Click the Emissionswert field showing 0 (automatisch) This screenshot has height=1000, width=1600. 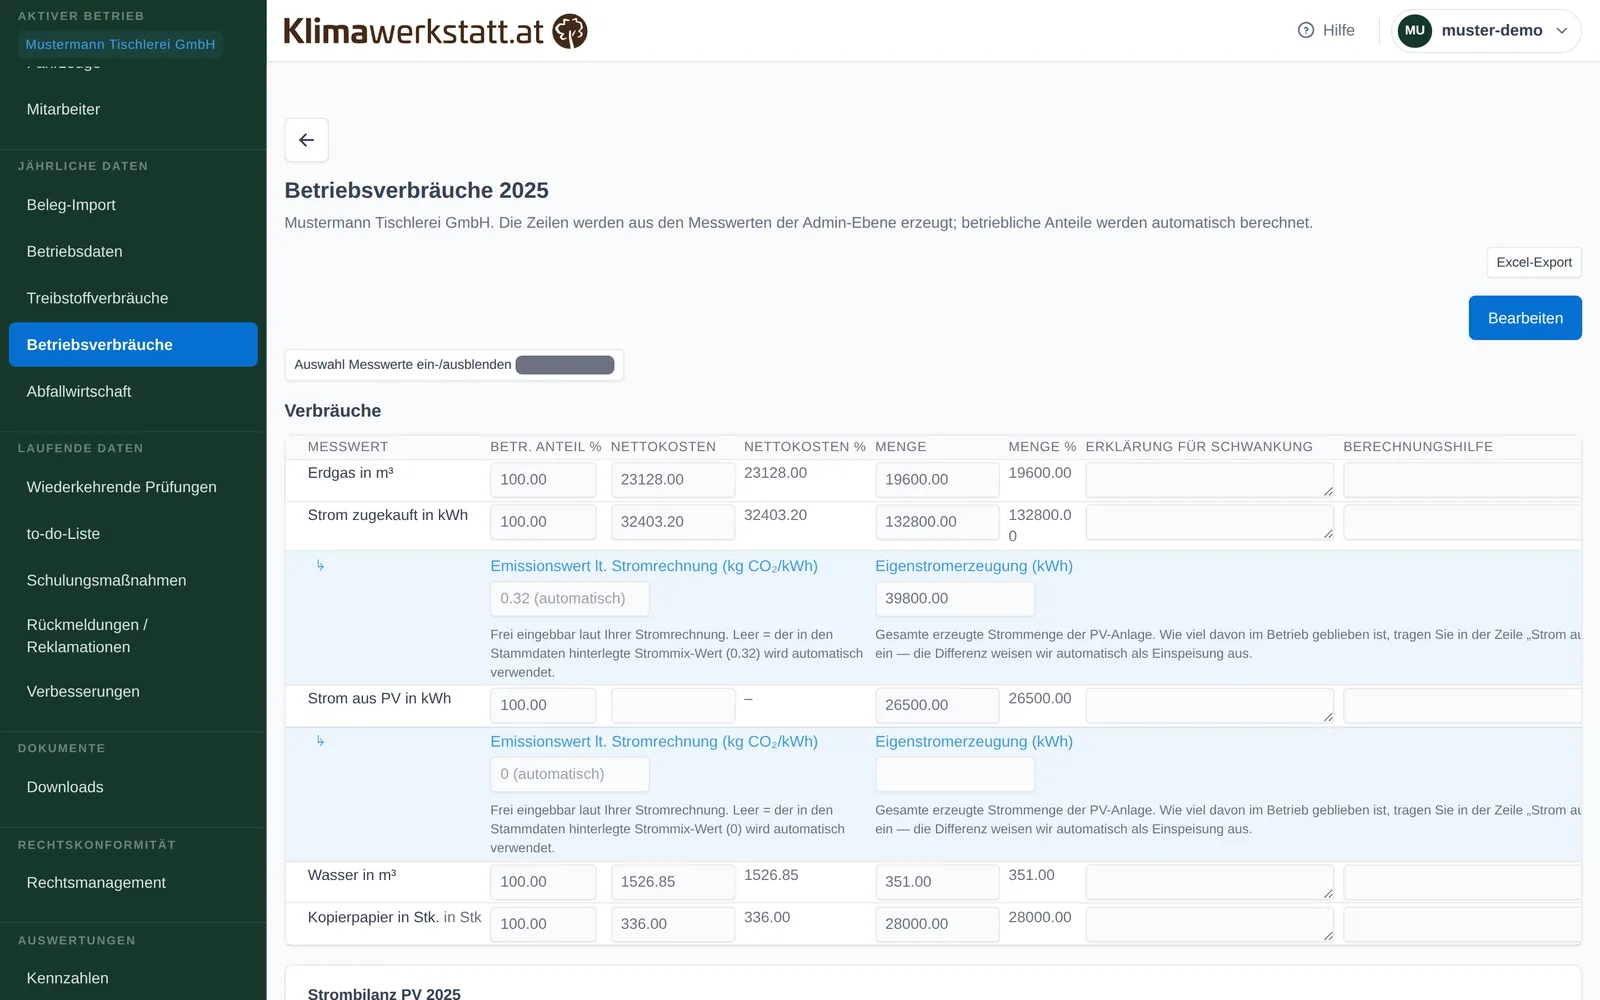pos(570,774)
